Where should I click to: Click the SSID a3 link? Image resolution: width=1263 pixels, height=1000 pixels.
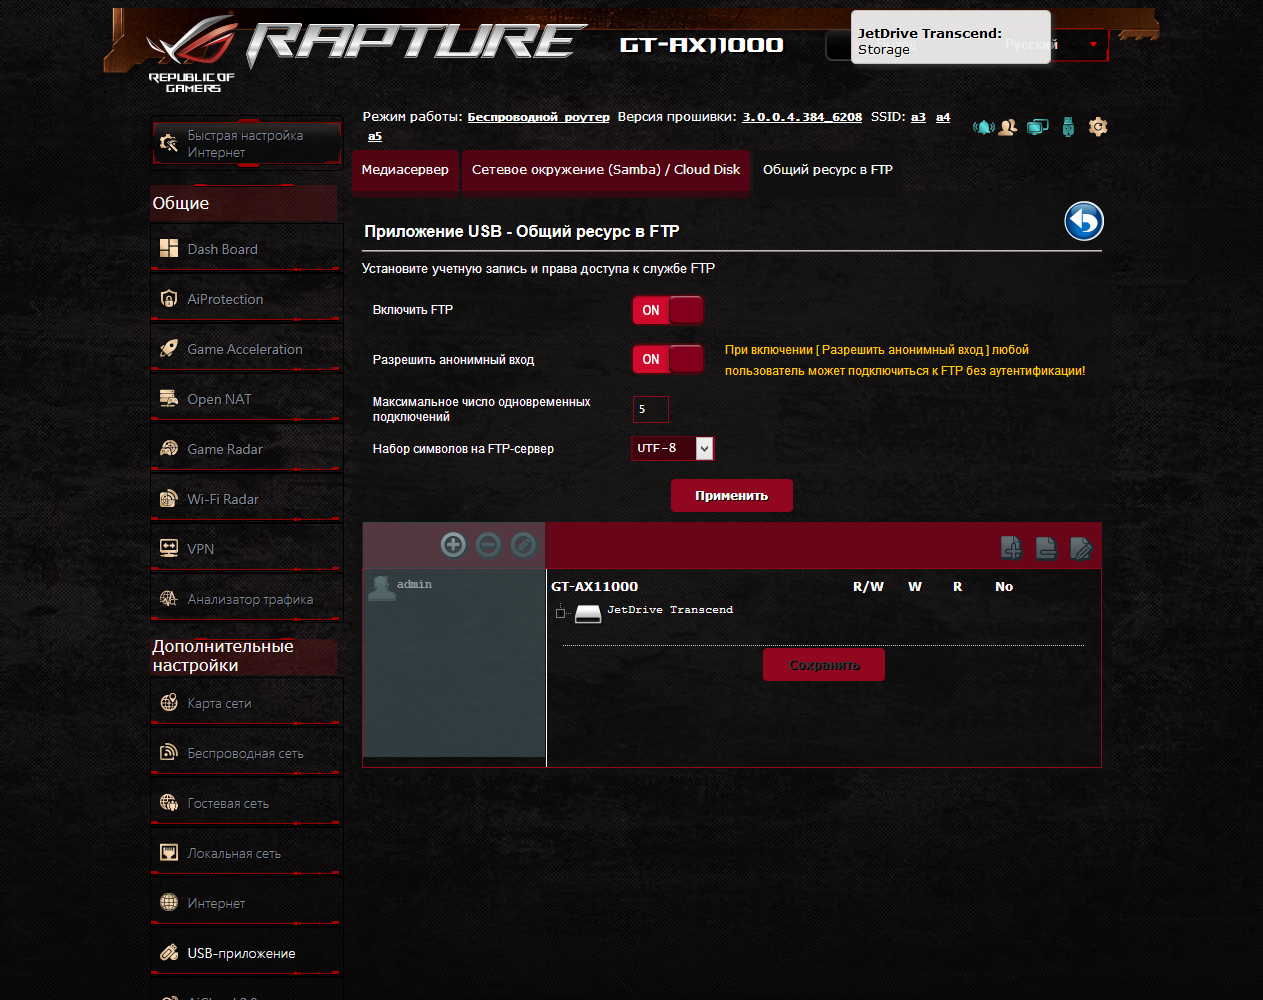coord(918,117)
